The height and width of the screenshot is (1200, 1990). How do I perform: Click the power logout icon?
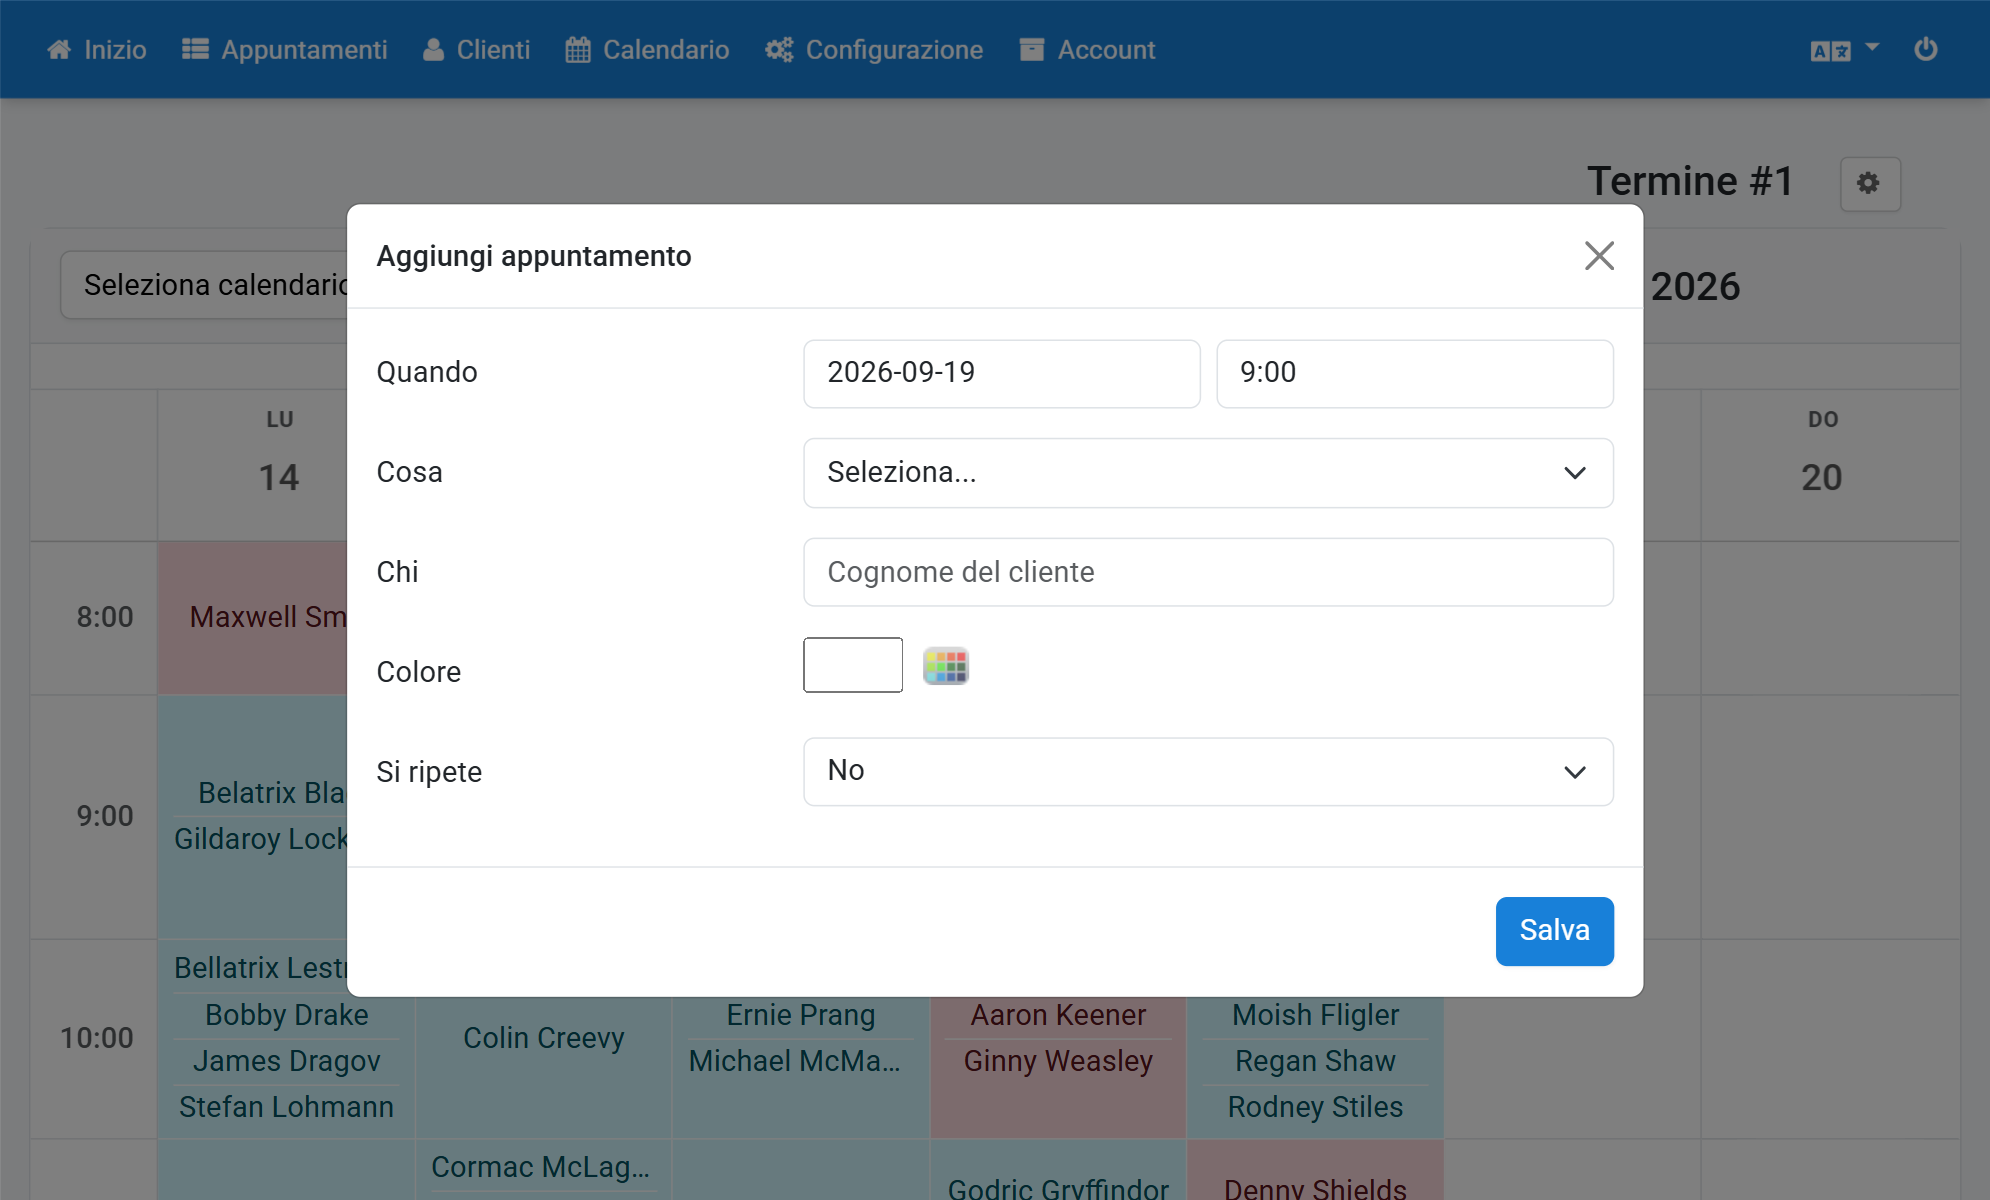tap(1926, 49)
